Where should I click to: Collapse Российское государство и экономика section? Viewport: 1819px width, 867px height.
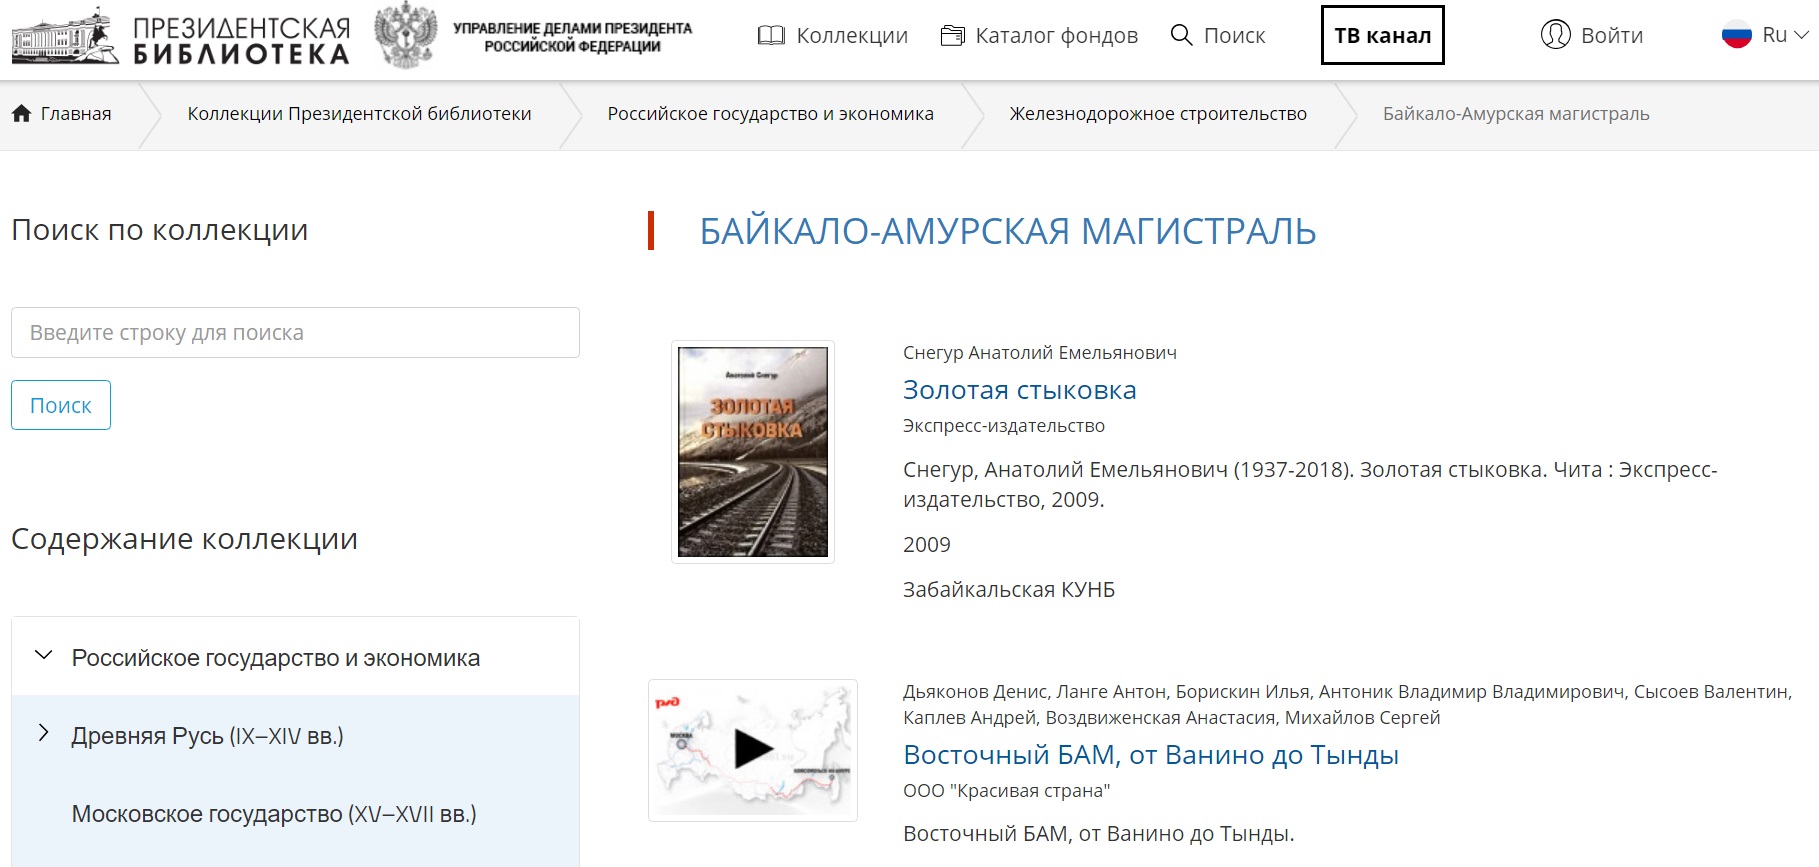point(43,656)
